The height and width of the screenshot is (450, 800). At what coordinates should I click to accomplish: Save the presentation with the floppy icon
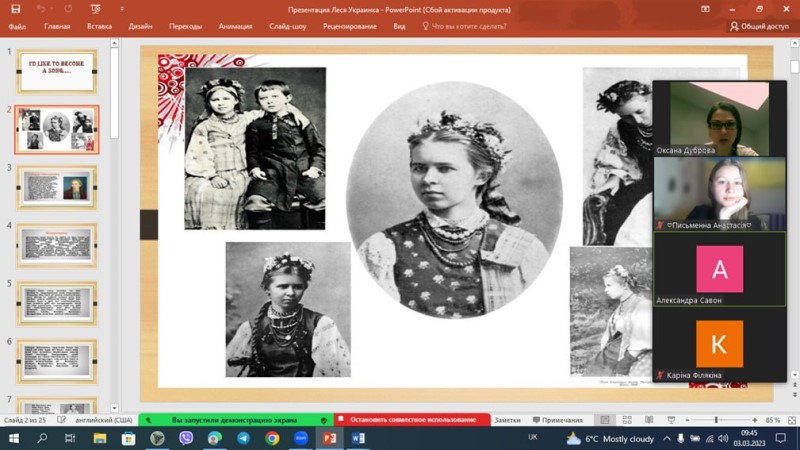point(16,9)
